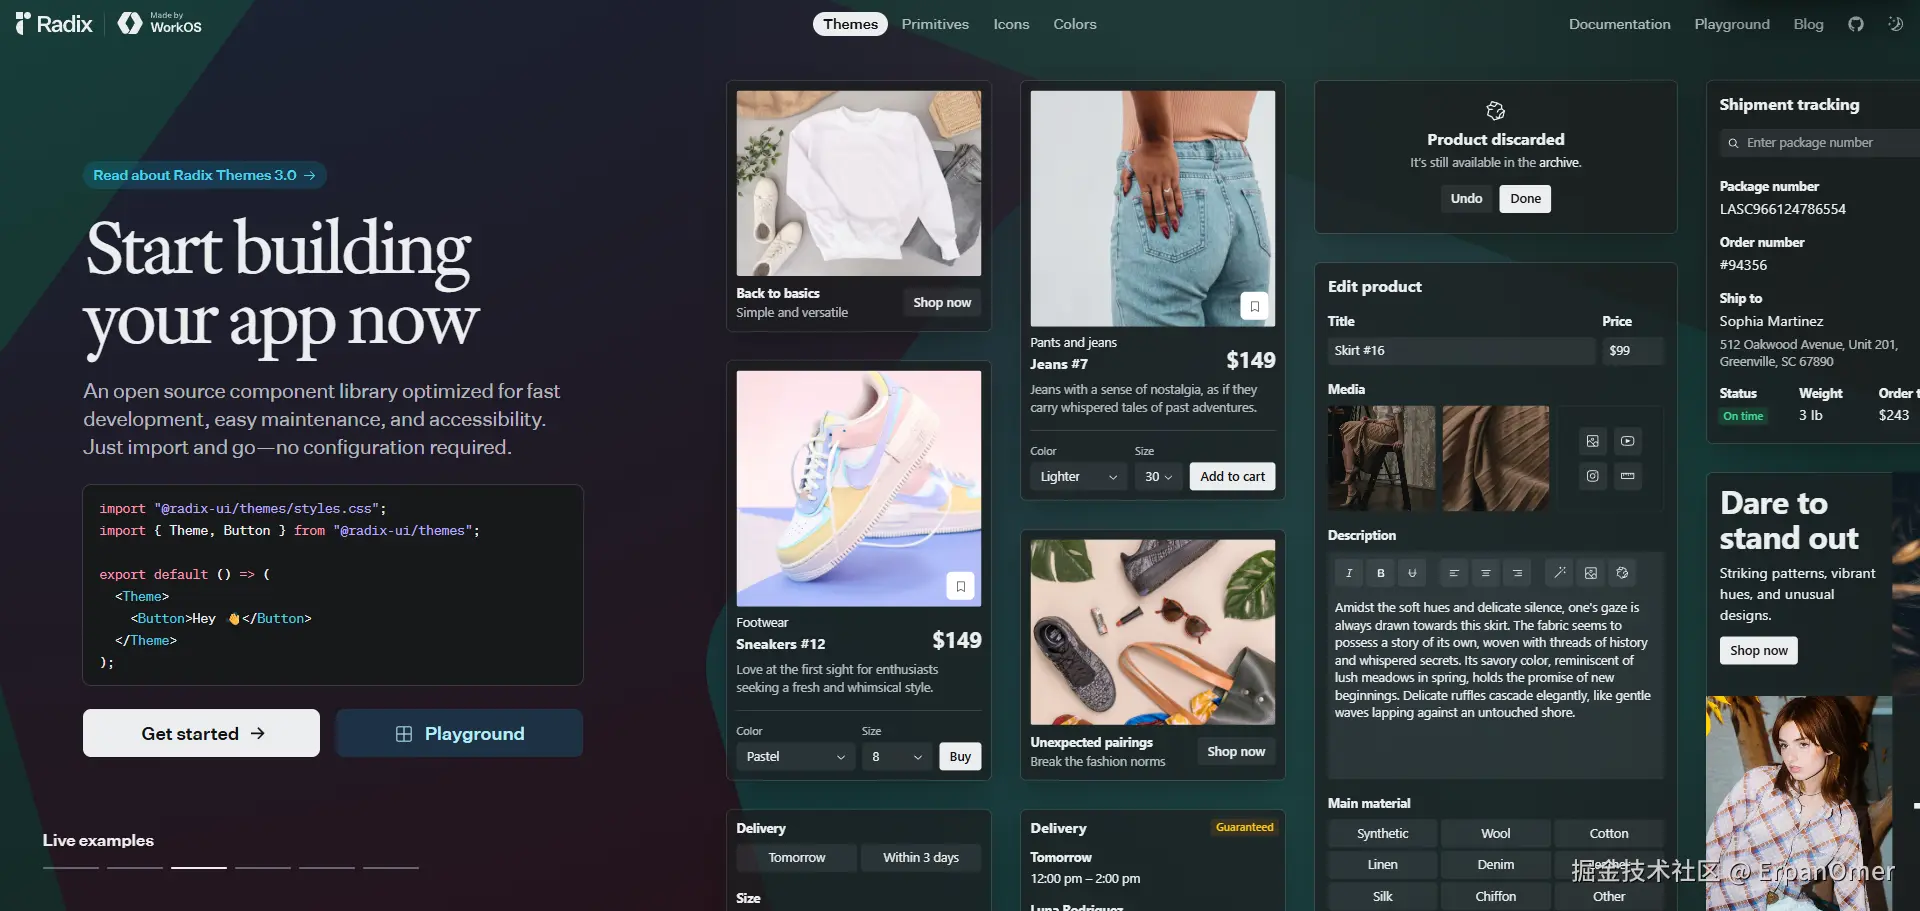This screenshot has height=911, width=1920.
Task: Click the magic wand icon in Description toolbar
Action: pyautogui.click(x=1559, y=573)
